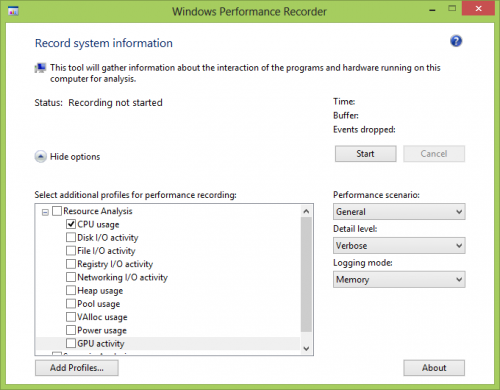Enable File I/O activity profile
The image size is (500, 390).
(71, 251)
